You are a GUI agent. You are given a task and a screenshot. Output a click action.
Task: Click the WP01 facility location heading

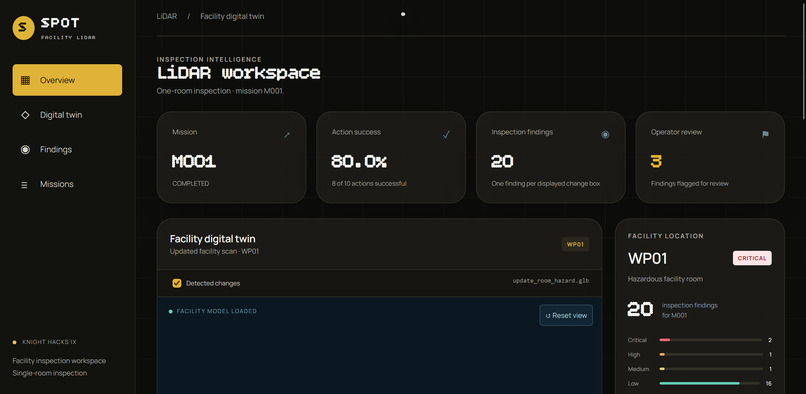pos(647,258)
